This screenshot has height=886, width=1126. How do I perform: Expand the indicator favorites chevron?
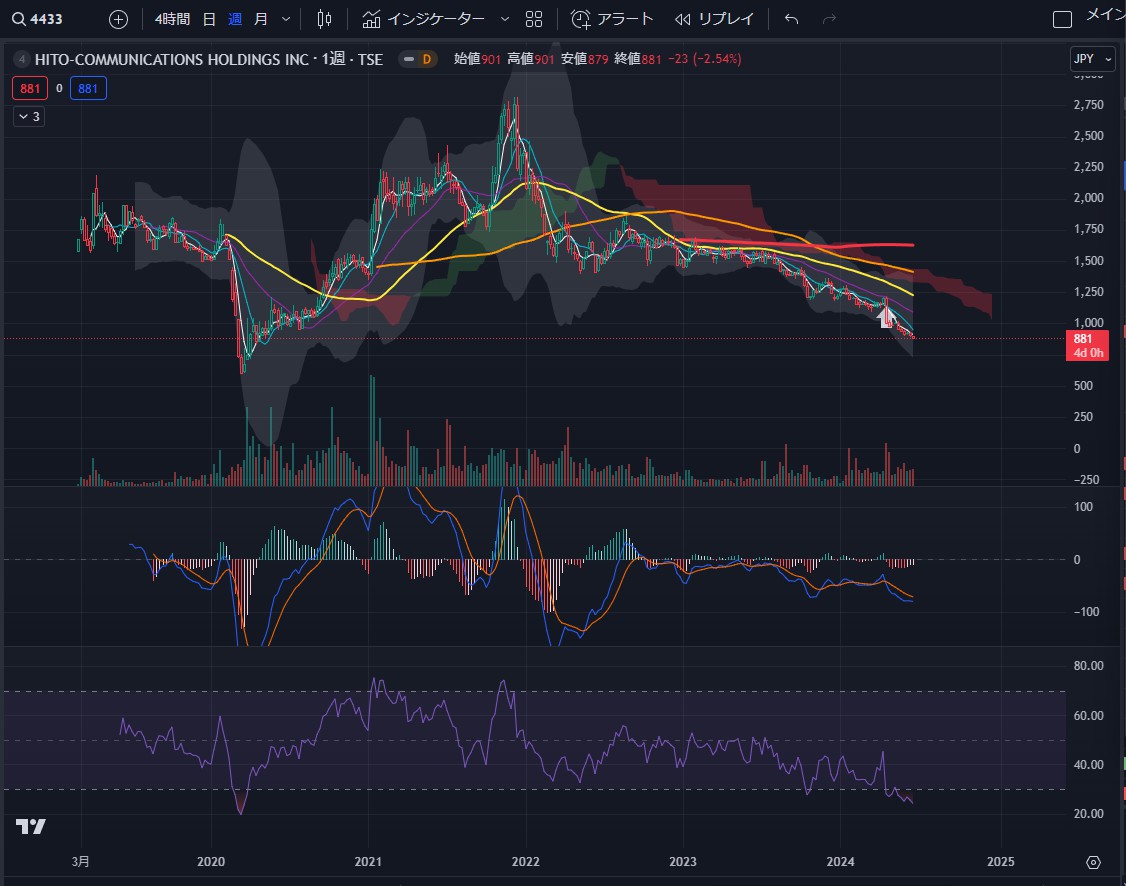(505, 19)
